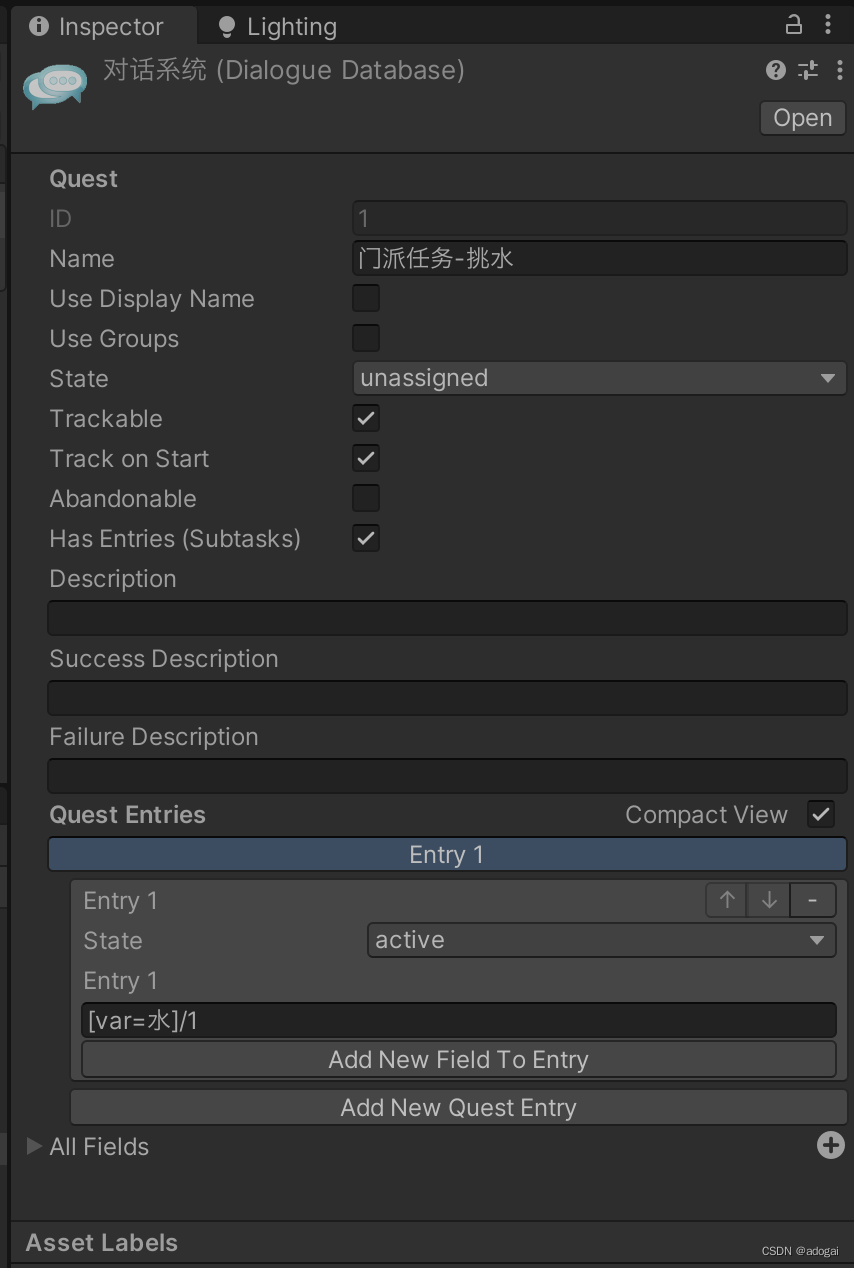This screenshot has height=1268, width=854.
Task: Enable the Abandonable checkbox
Action: pyautogui.click(x=365, y=498)
